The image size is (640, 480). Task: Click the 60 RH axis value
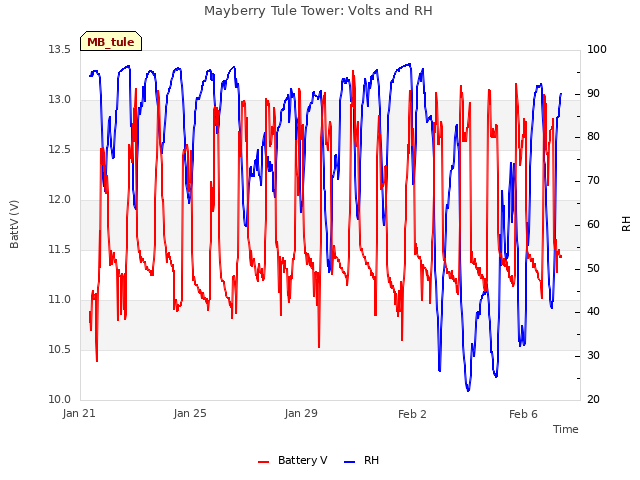click(x=593, y=224)
